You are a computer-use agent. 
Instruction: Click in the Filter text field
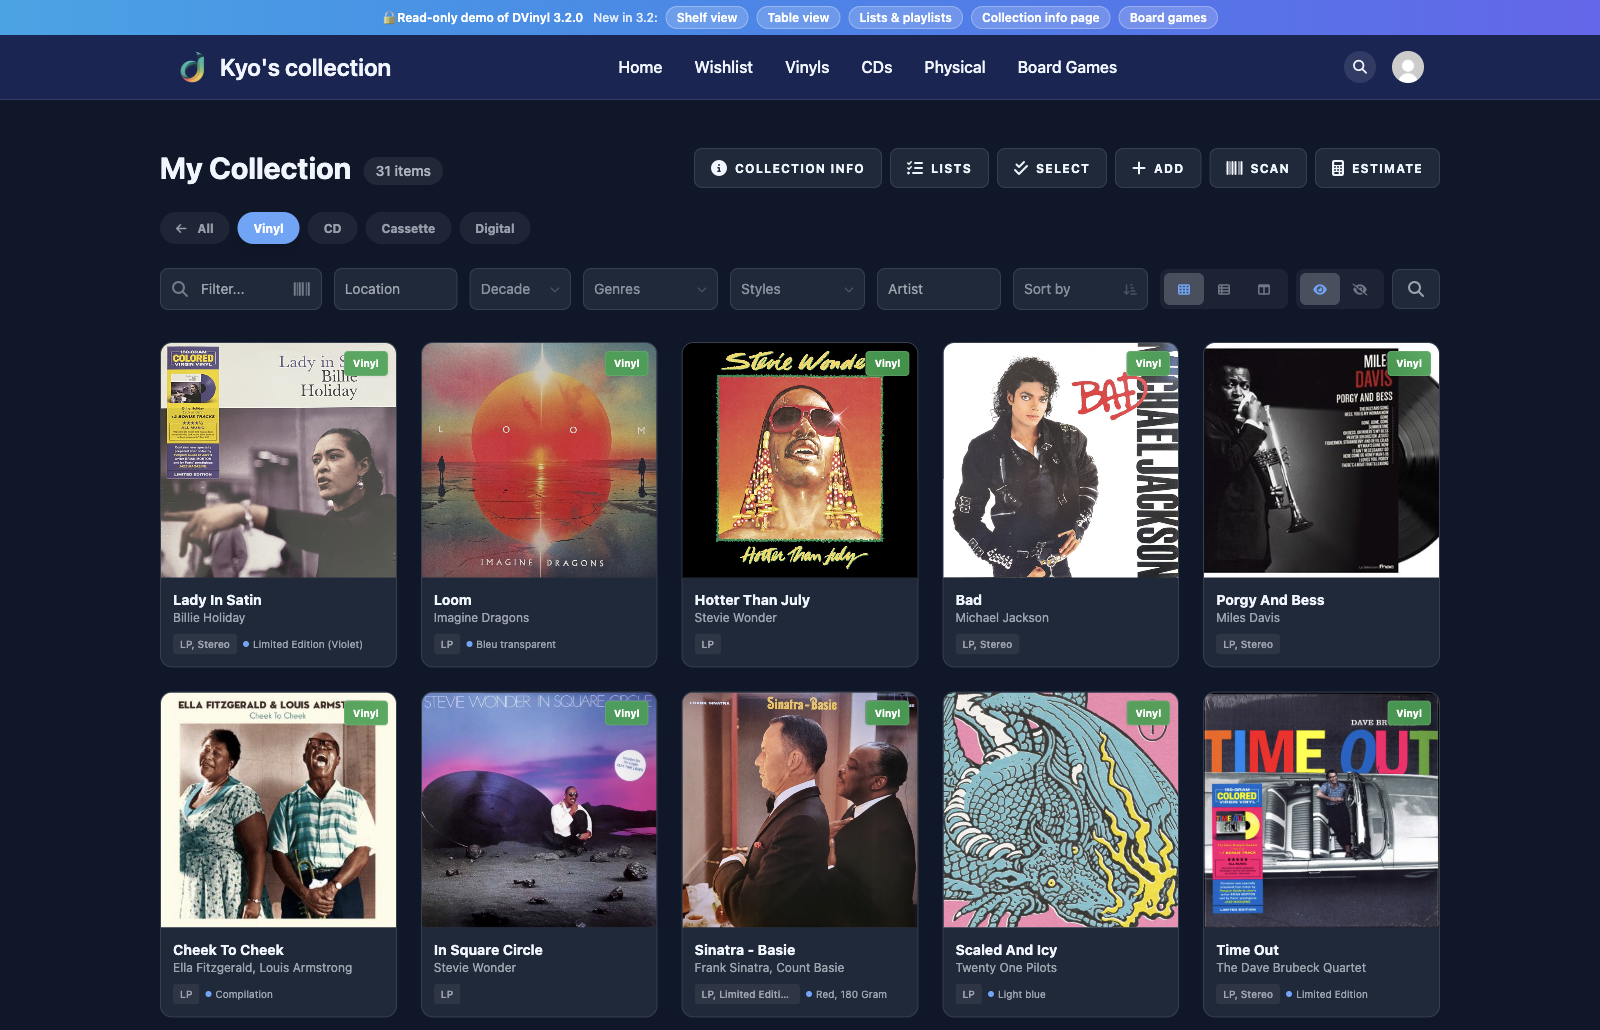tap(241, 289)
